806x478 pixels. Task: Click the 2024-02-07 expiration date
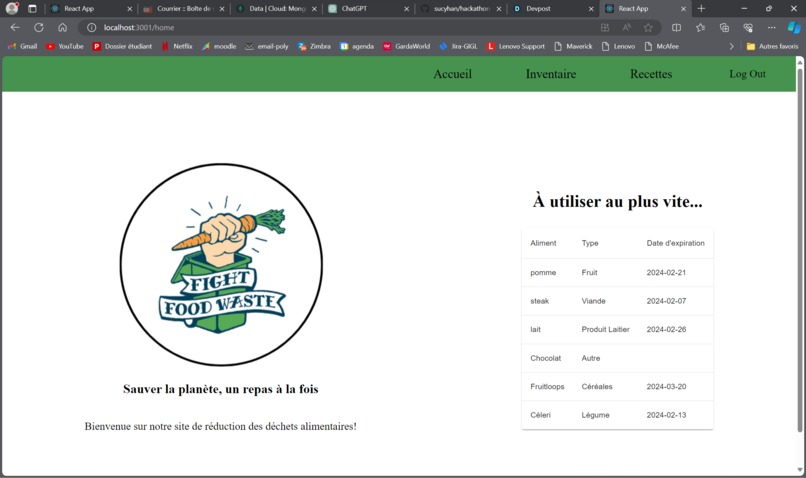click(x=666, y=301)
